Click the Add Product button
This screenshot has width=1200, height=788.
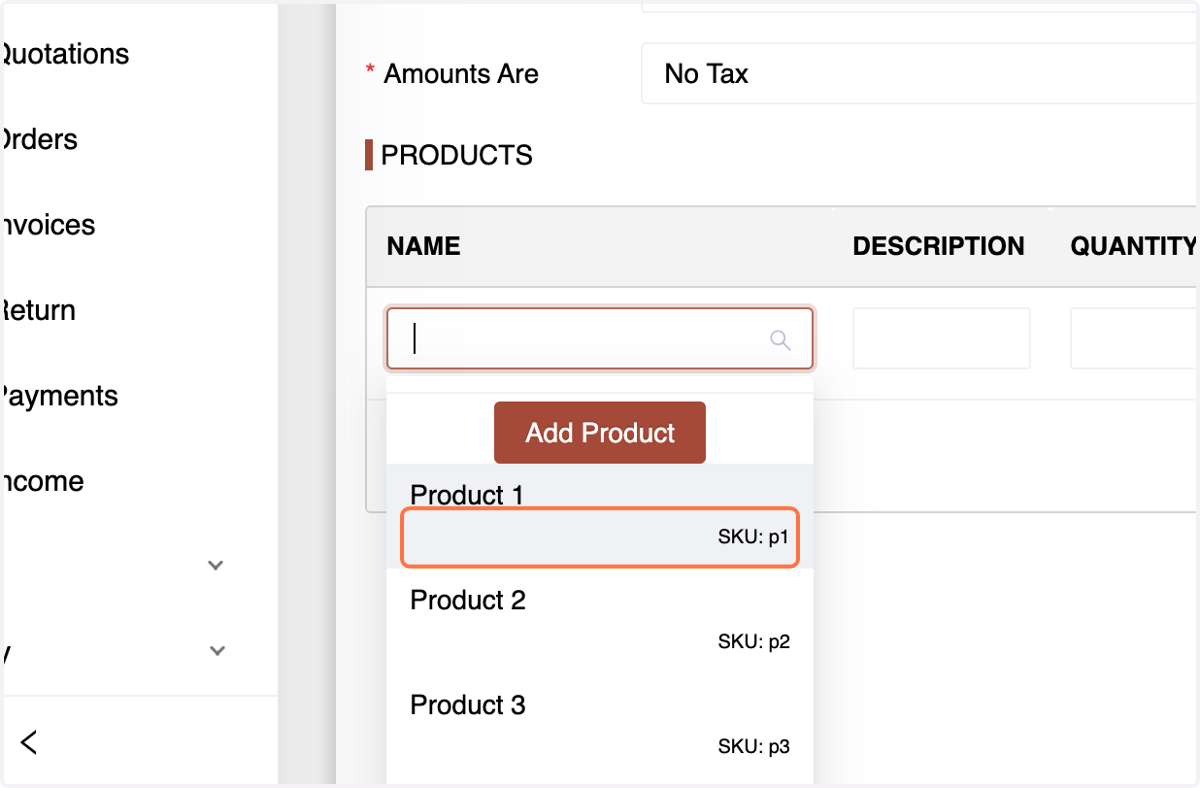pos(600,433)
